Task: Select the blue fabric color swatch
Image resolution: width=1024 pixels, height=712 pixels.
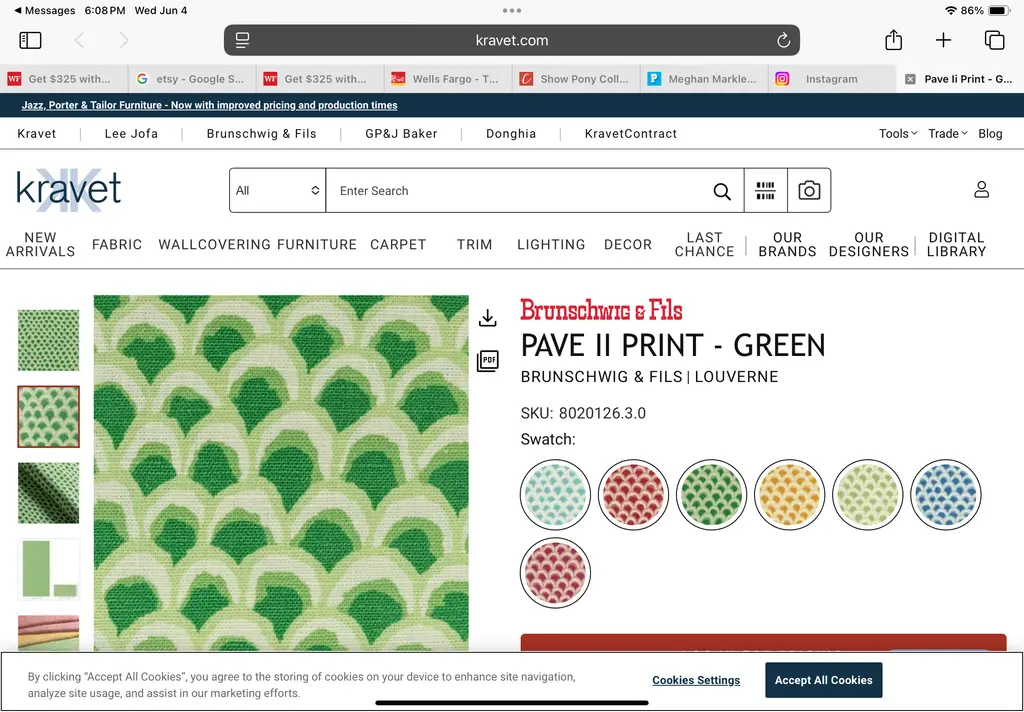Action: click(946, 495)
